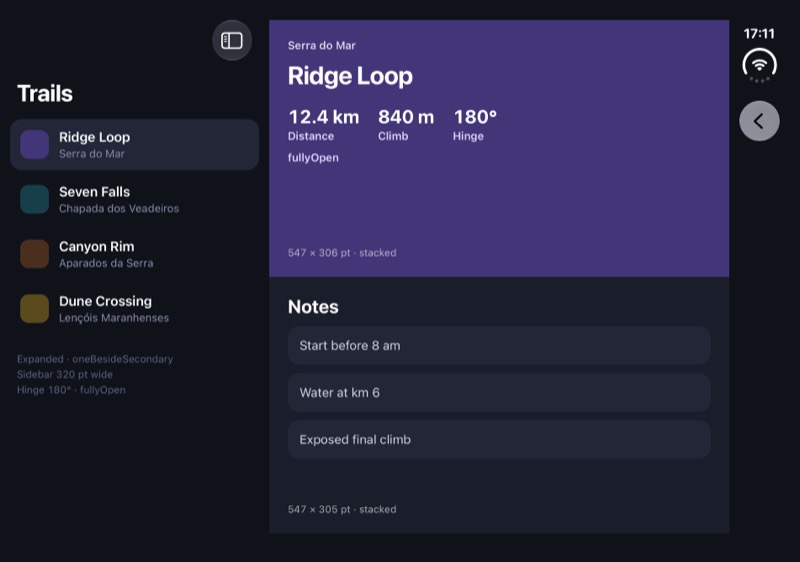Click the 'Chapada dos Veadeiros' subtitle

coord(119,209)
